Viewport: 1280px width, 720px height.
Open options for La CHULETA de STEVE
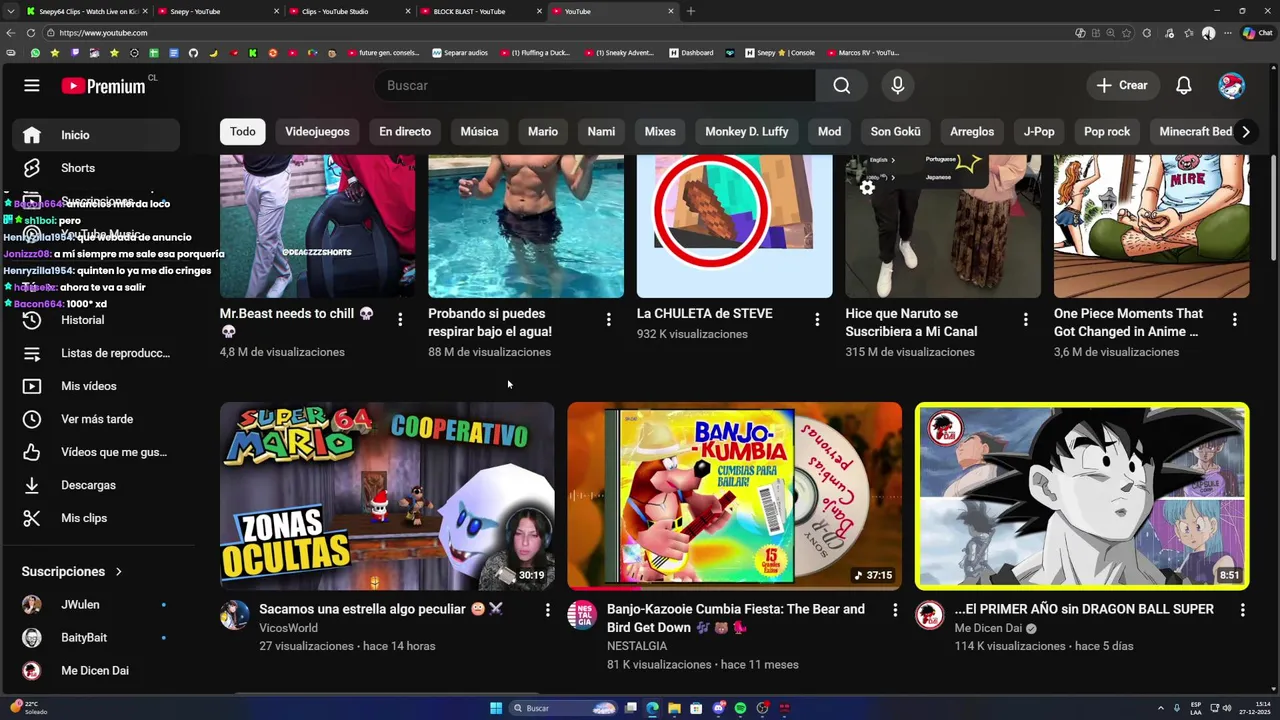pyautogui.click(x=817, y=319)
